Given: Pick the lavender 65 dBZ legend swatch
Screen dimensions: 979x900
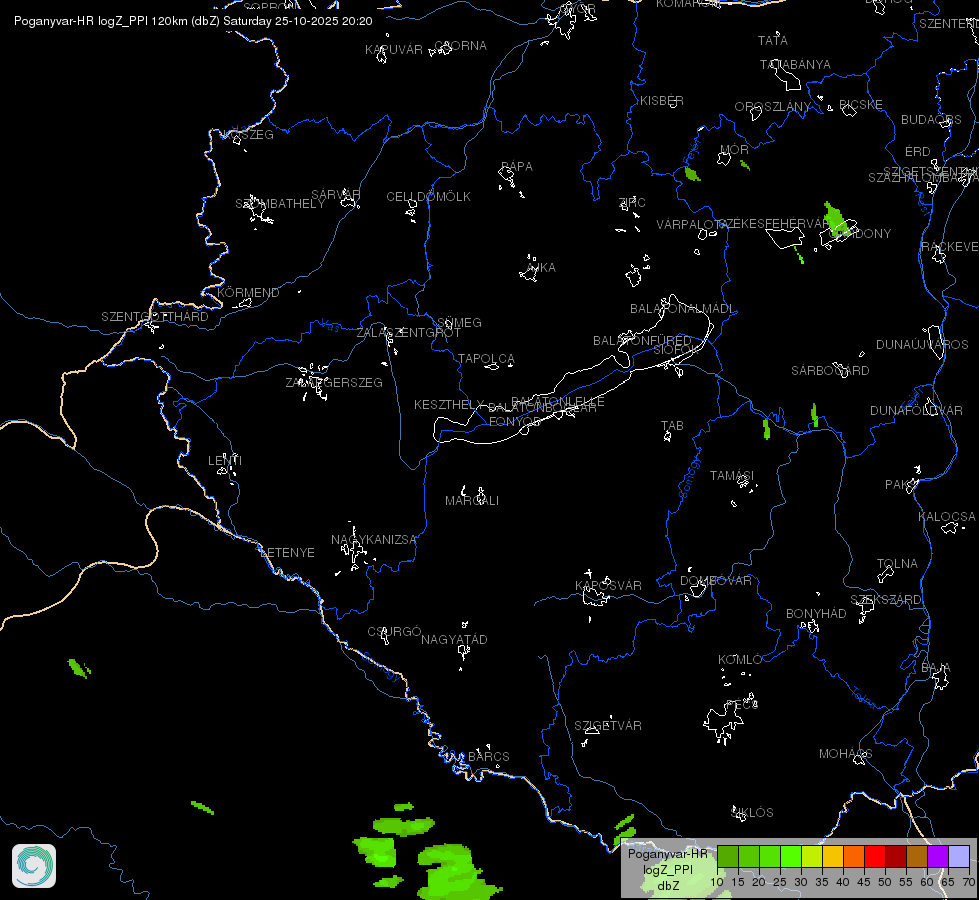Looking at the screenshot, I should (x=959, y=857).
